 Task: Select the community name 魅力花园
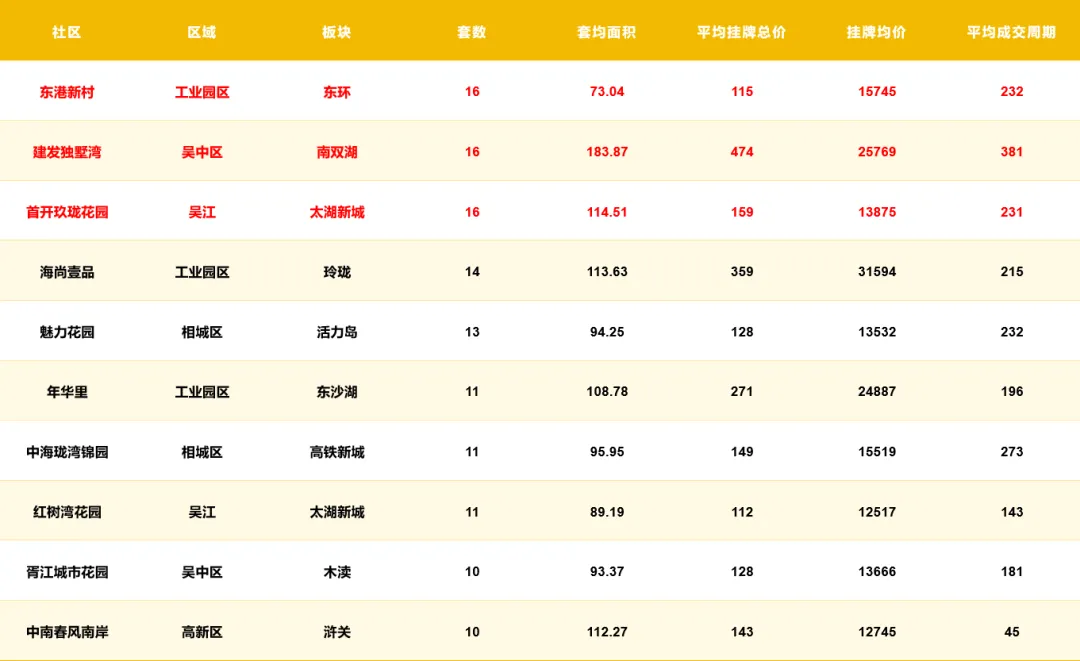coord(67,332)
